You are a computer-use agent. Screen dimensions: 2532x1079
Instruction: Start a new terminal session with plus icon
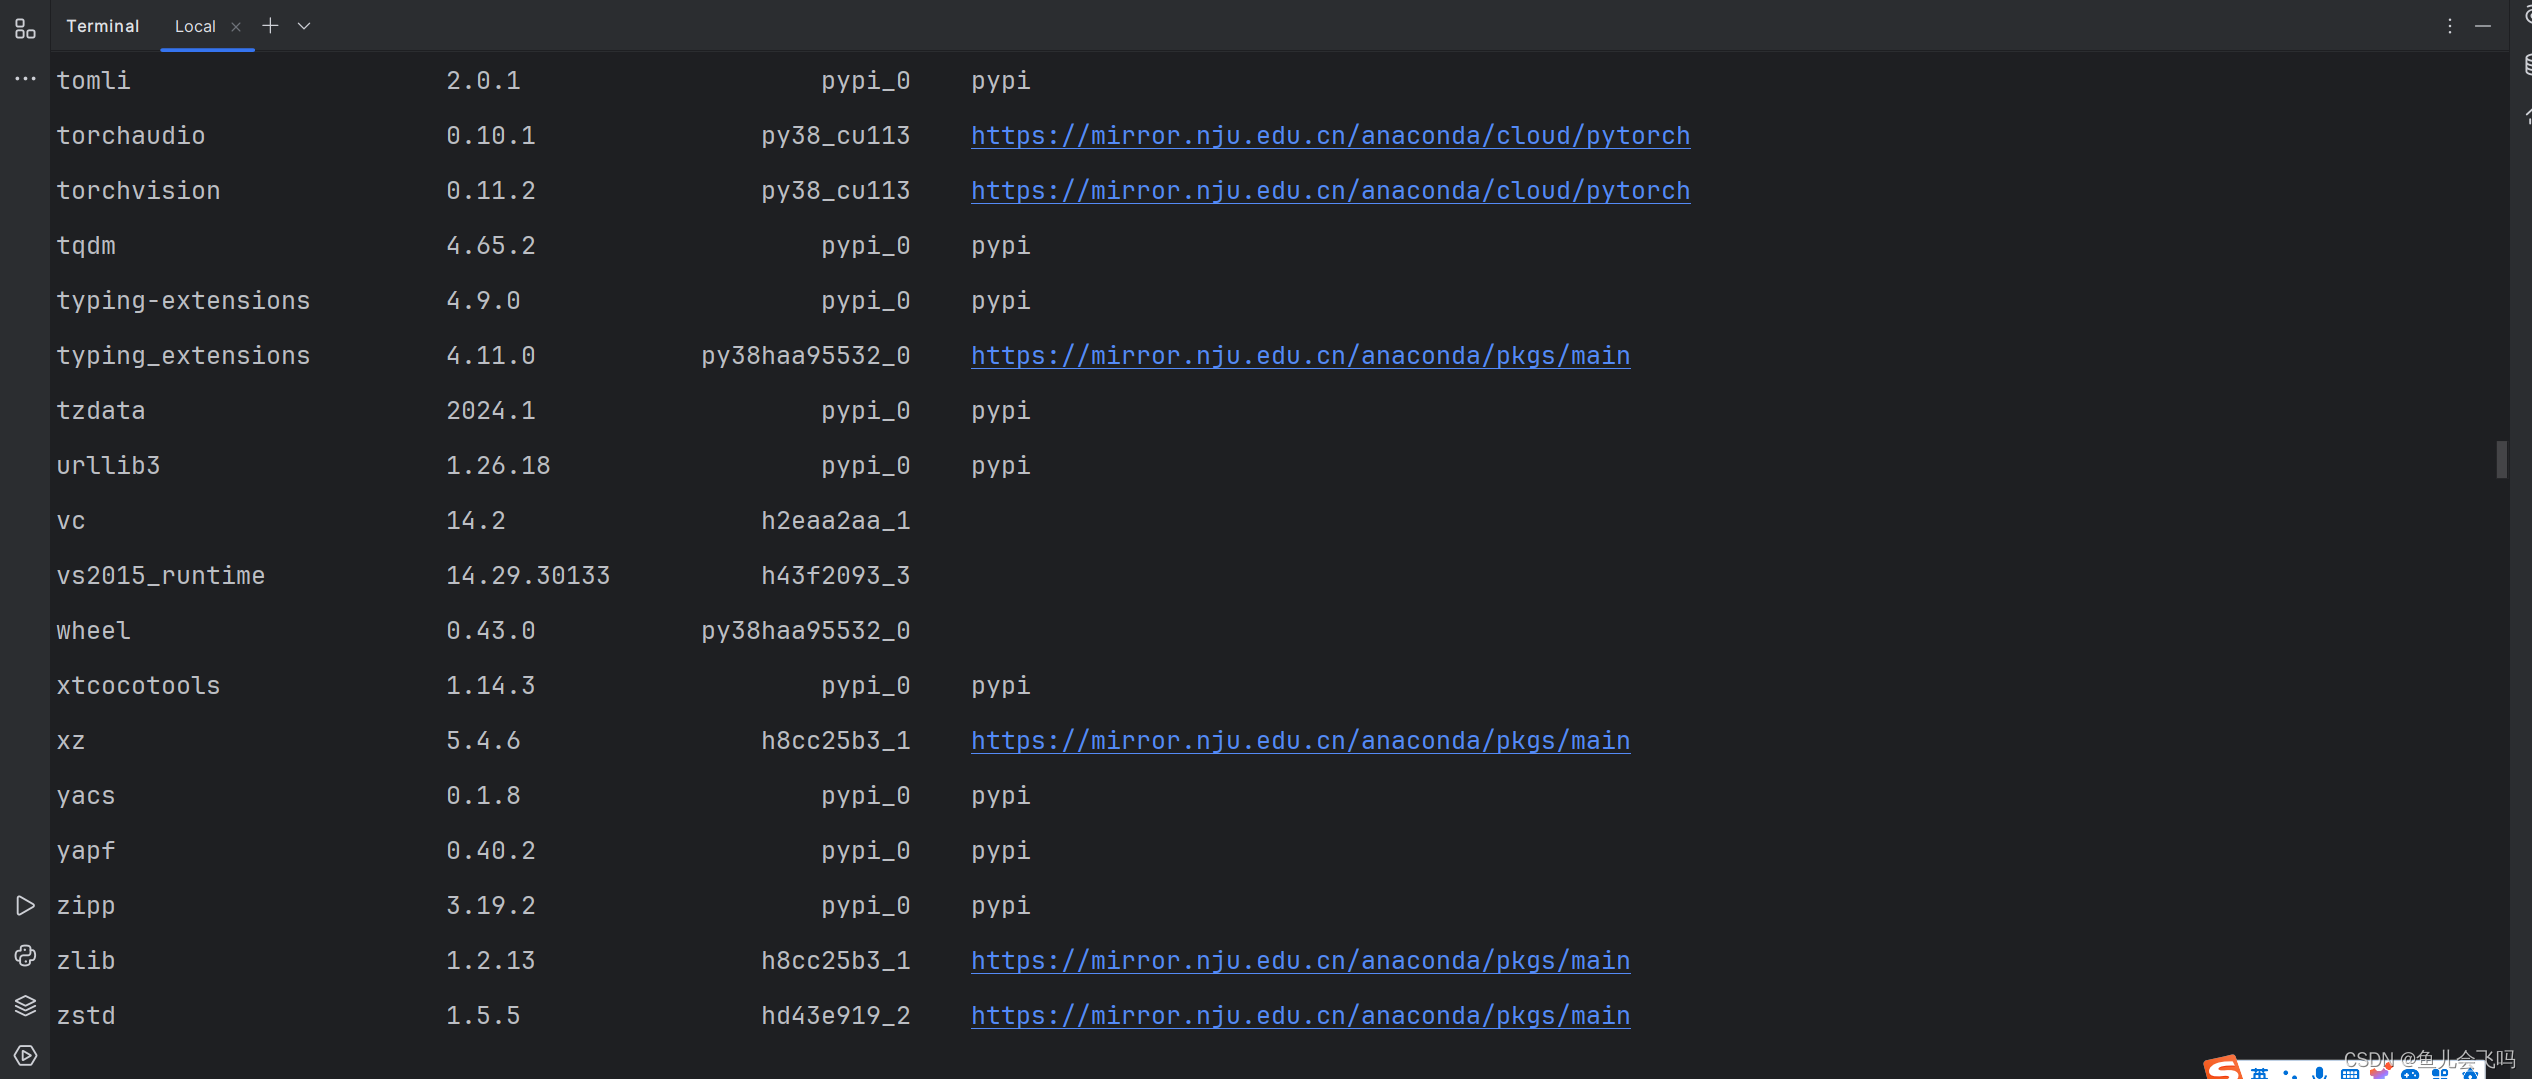[270, 26]
